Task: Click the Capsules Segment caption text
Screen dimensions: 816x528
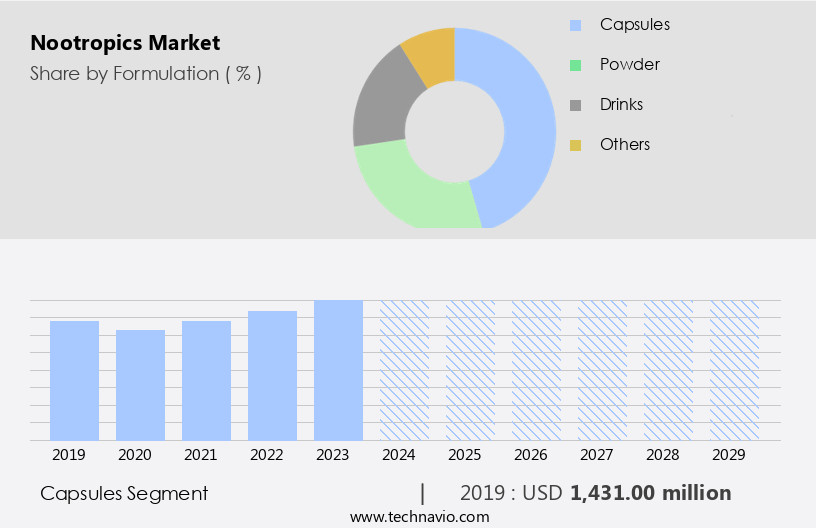Action: pyautogui.click(x=124, y=493)
